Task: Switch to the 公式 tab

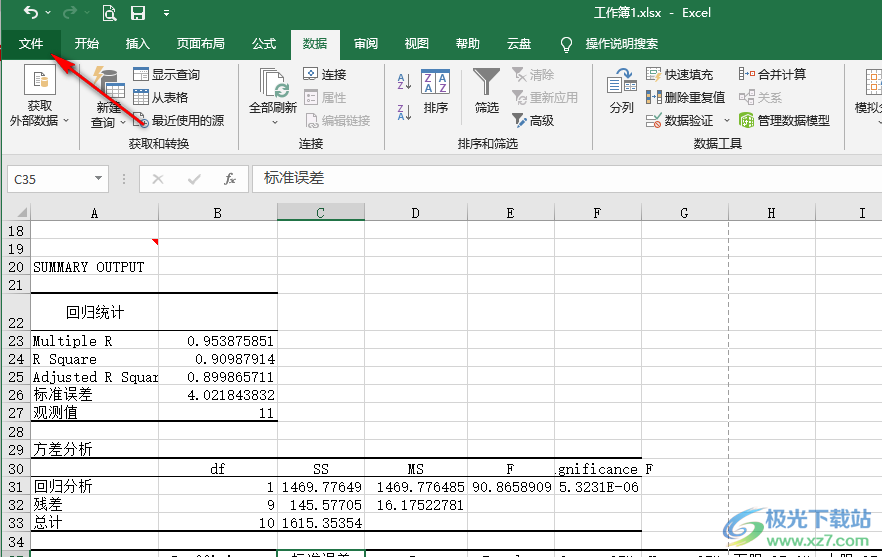Action: click(264, 44)
